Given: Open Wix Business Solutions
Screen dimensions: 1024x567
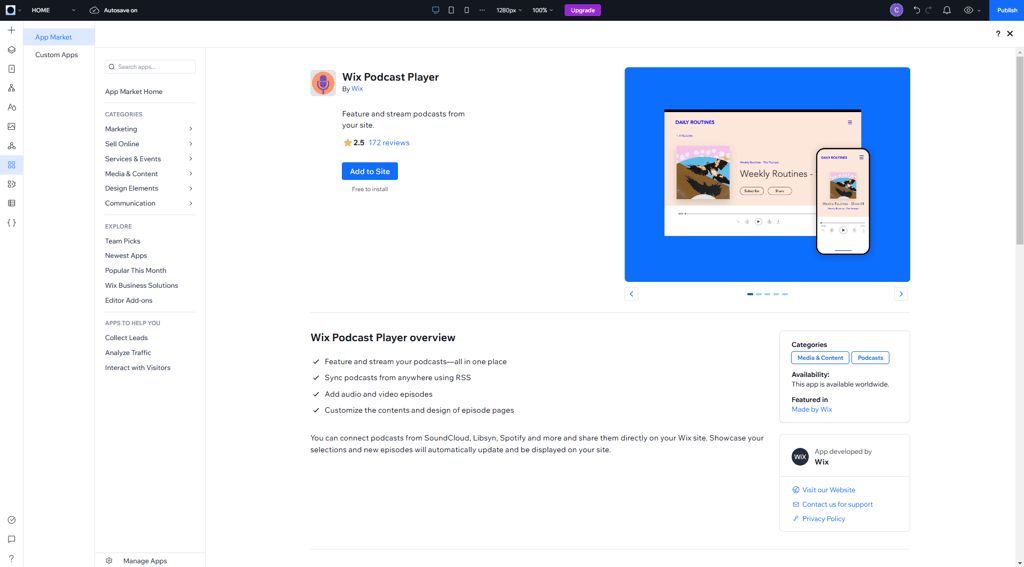Looking at the screenshot, I should coord(142,285).
